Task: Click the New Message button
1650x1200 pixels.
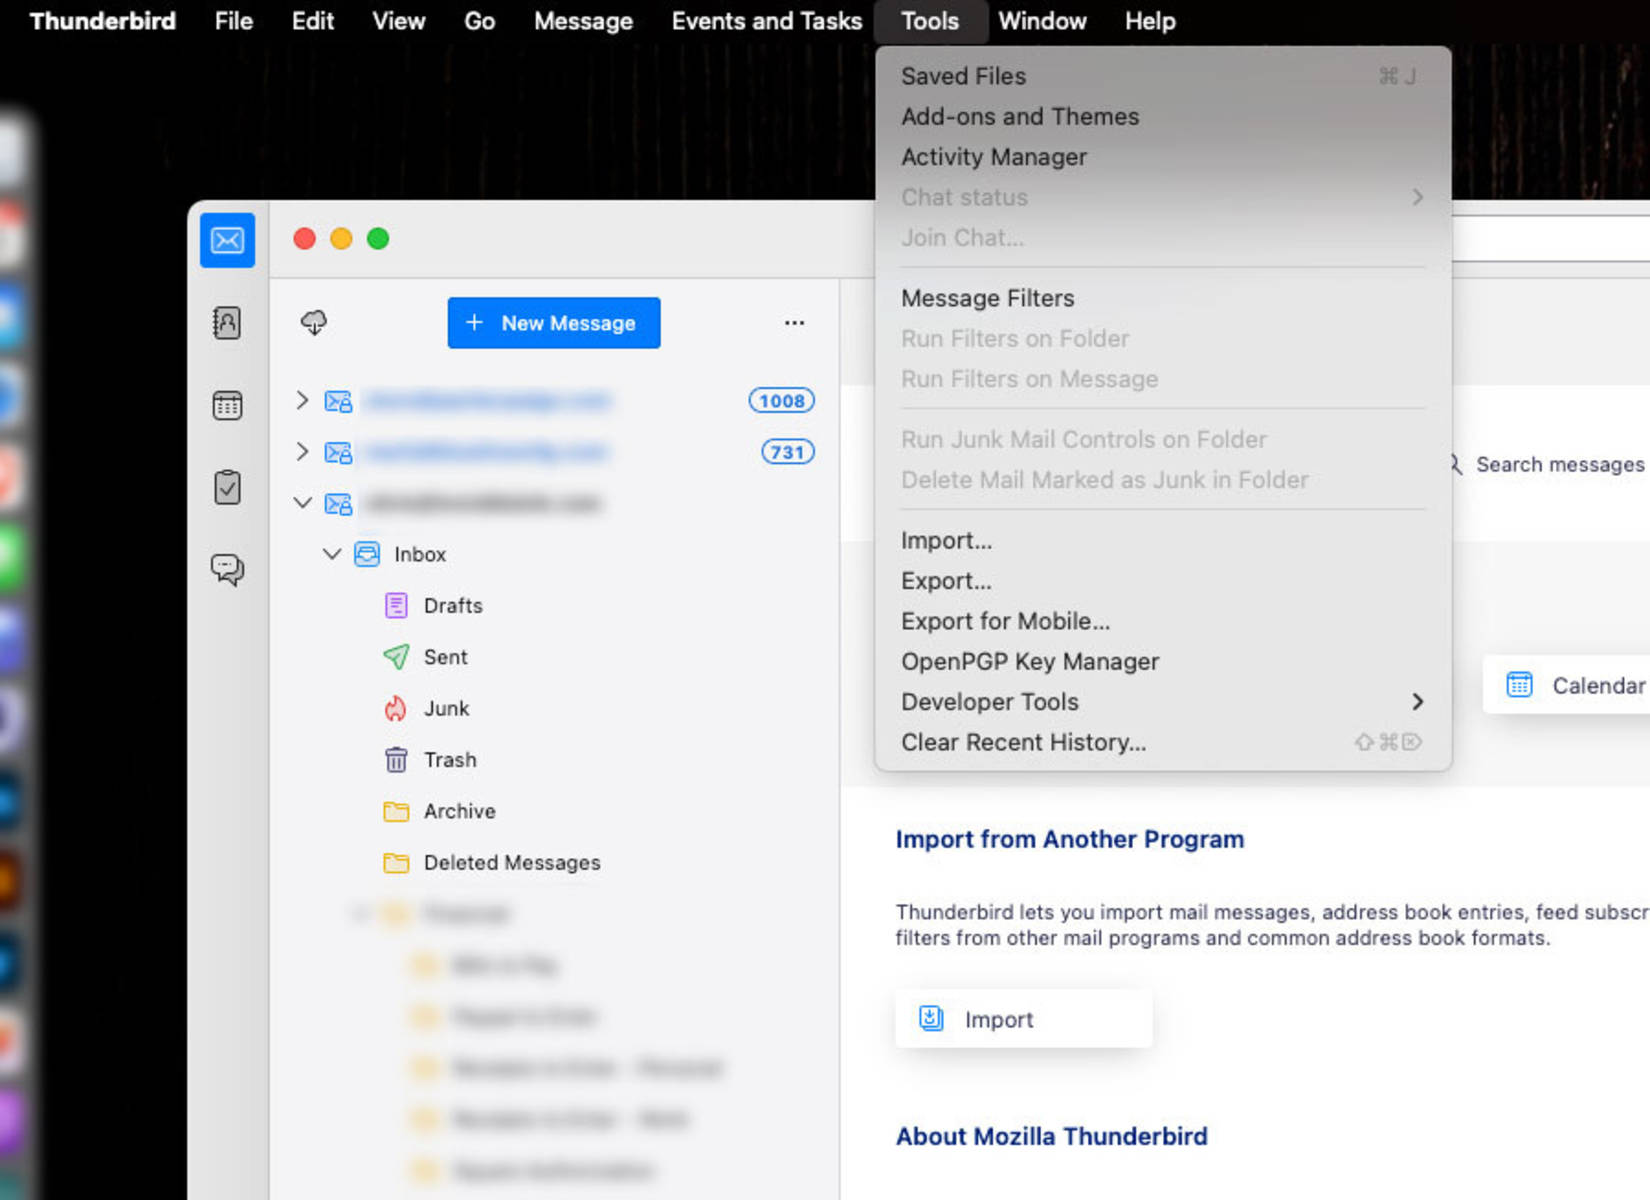Action: pyautogui.click(x=554, y=323)
